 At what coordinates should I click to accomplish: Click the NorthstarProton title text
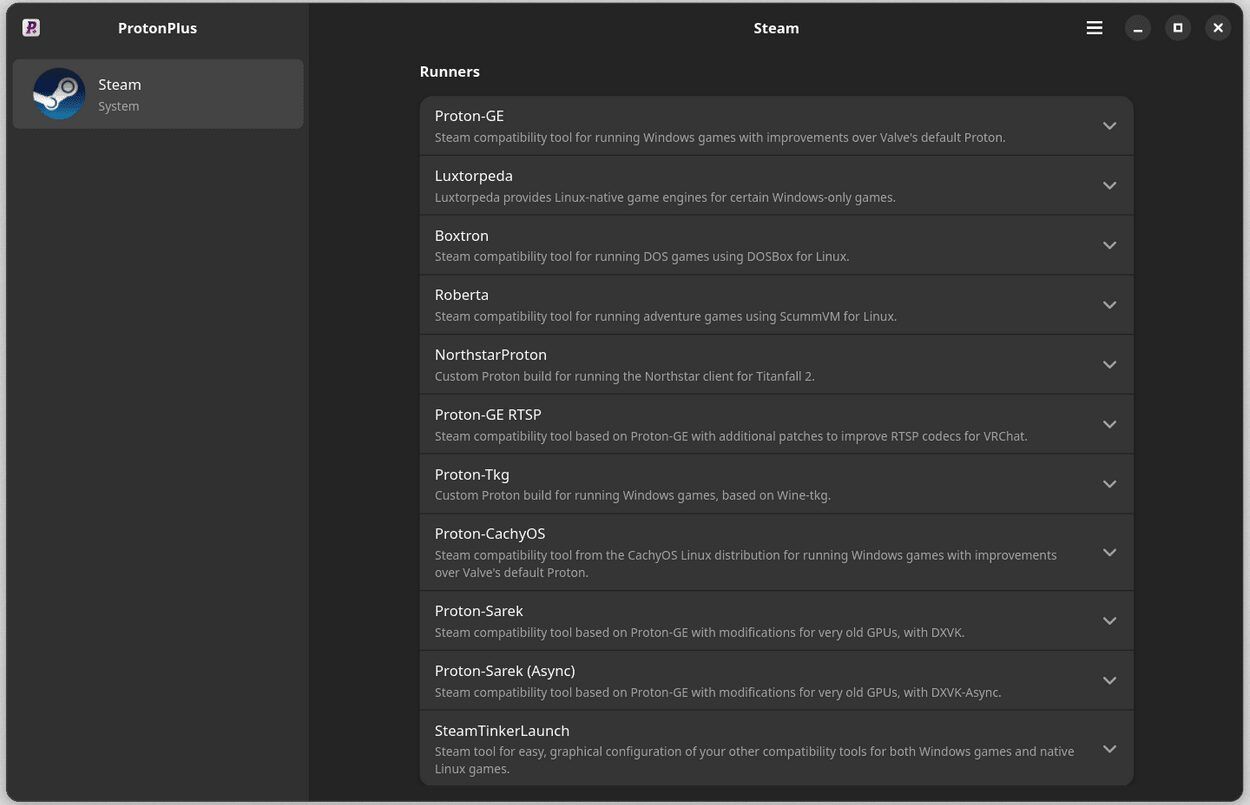491,355
